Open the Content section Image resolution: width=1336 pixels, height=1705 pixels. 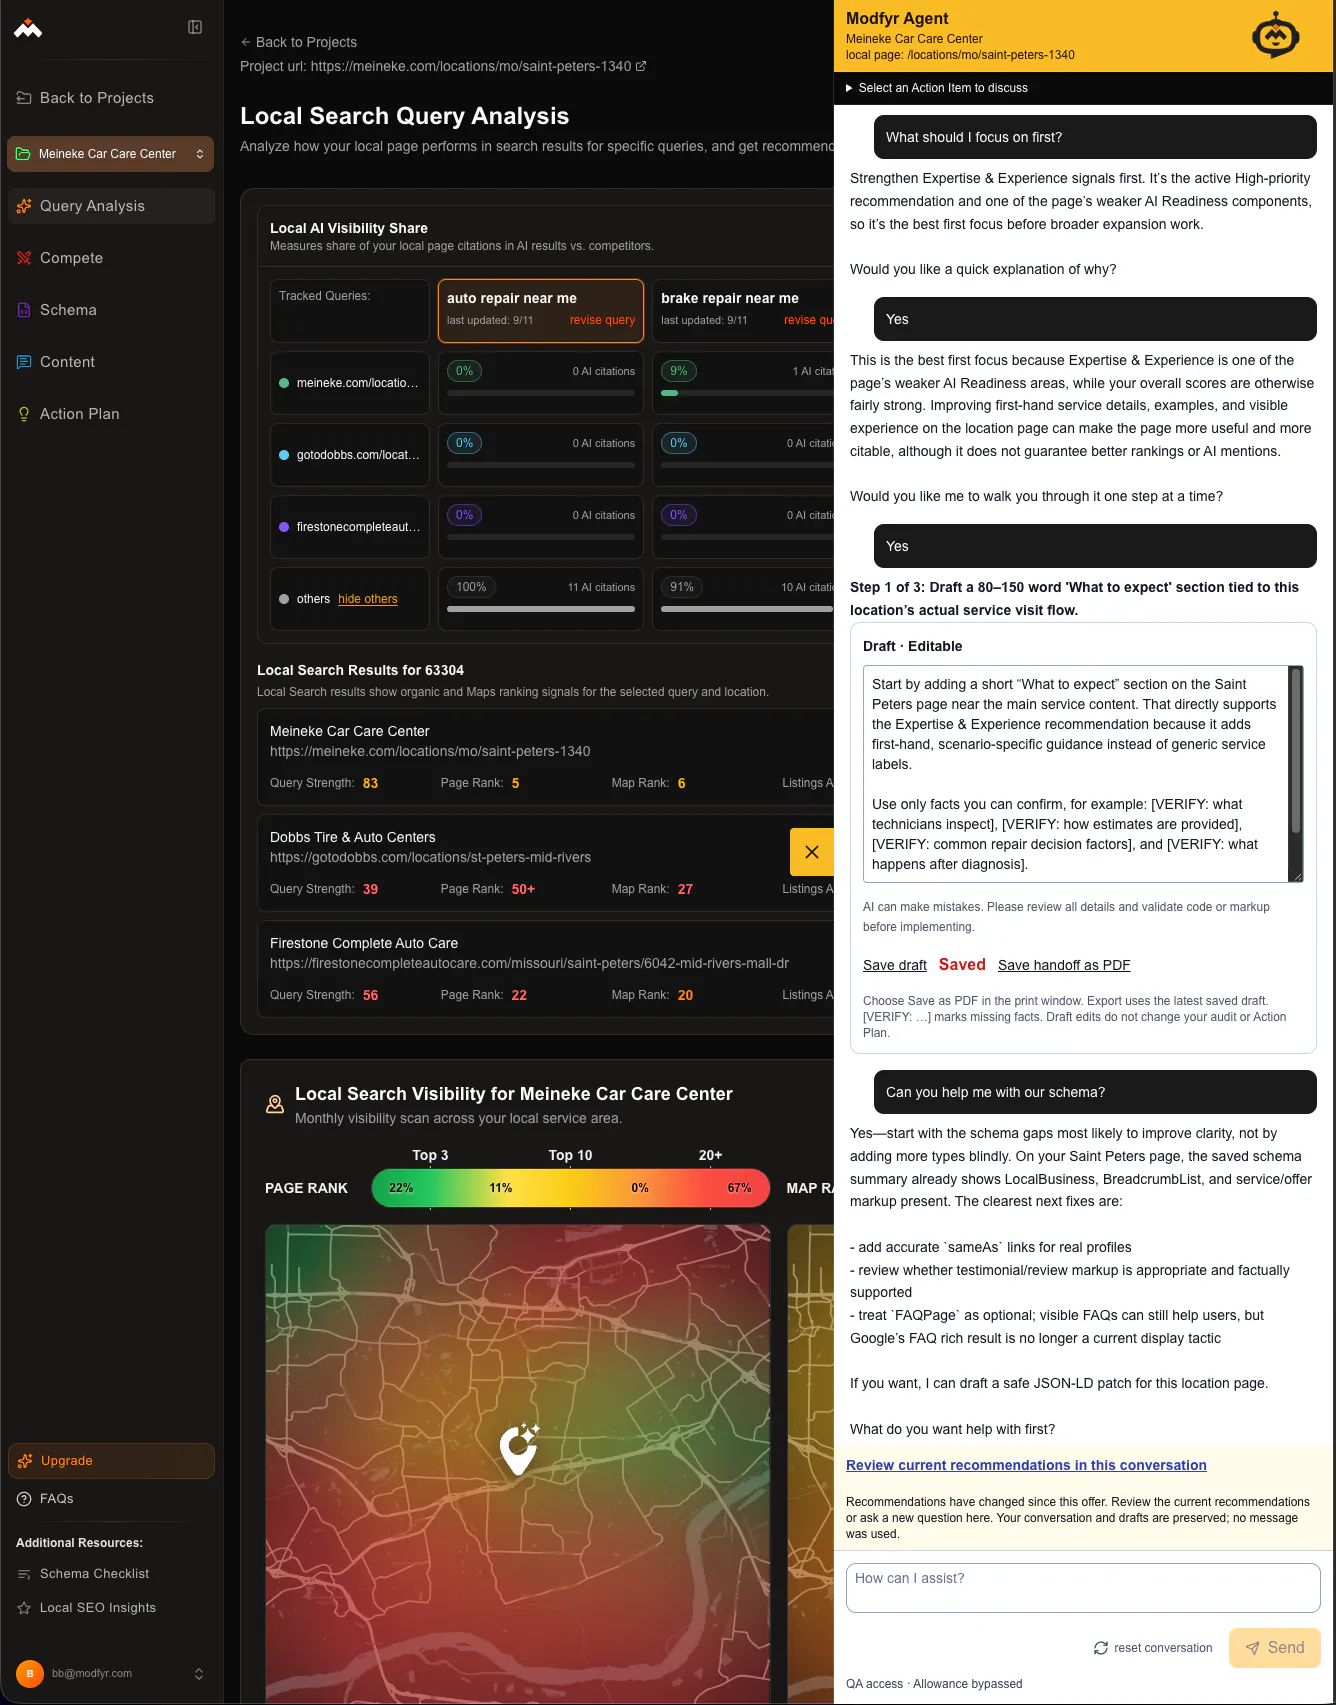(x=111, y=362)
